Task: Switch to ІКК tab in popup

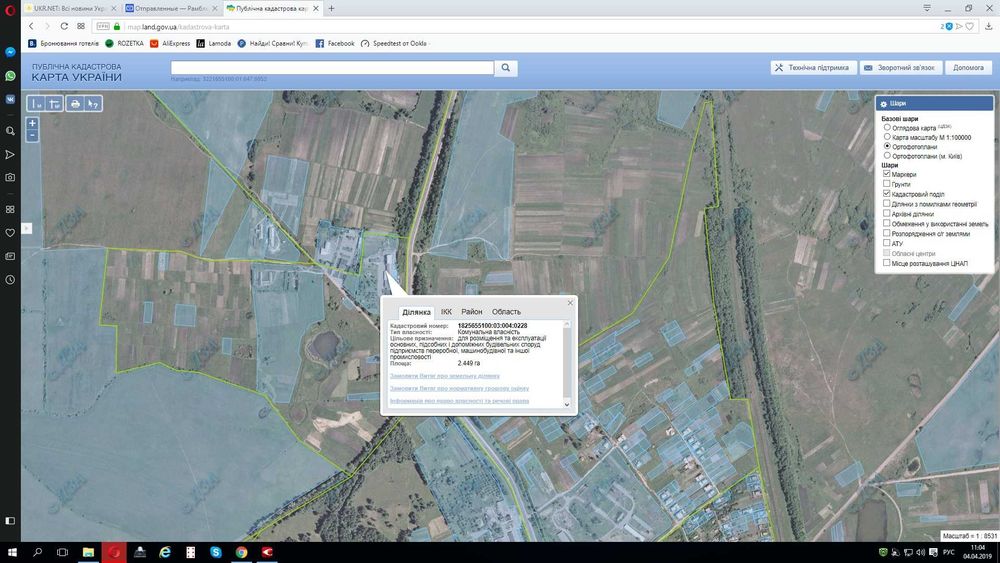Action: click(x=446, y=312)
